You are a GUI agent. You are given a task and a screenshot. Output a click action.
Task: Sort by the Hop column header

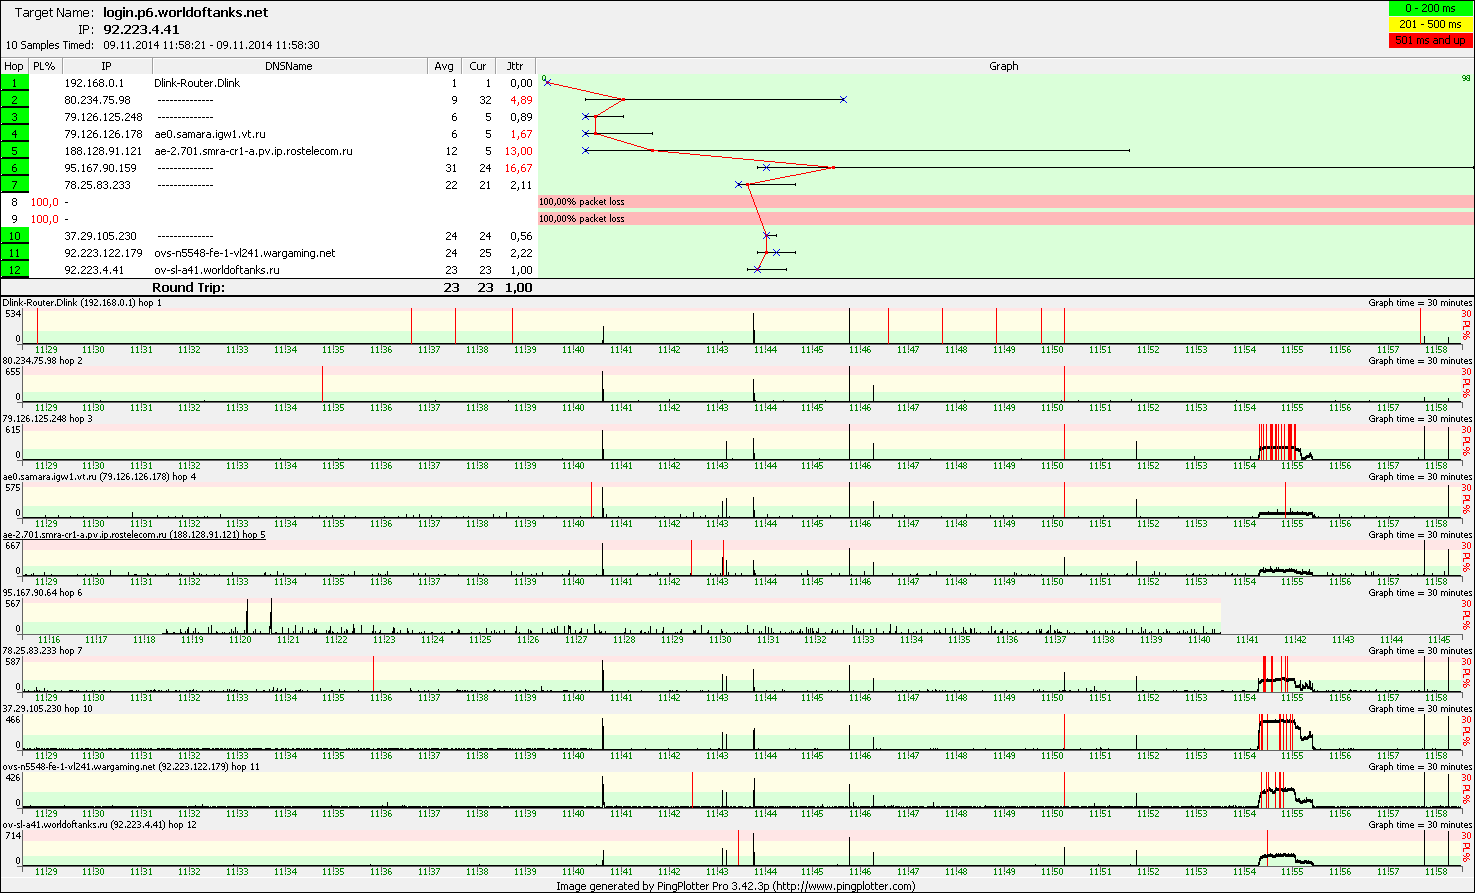click(14, 66)
